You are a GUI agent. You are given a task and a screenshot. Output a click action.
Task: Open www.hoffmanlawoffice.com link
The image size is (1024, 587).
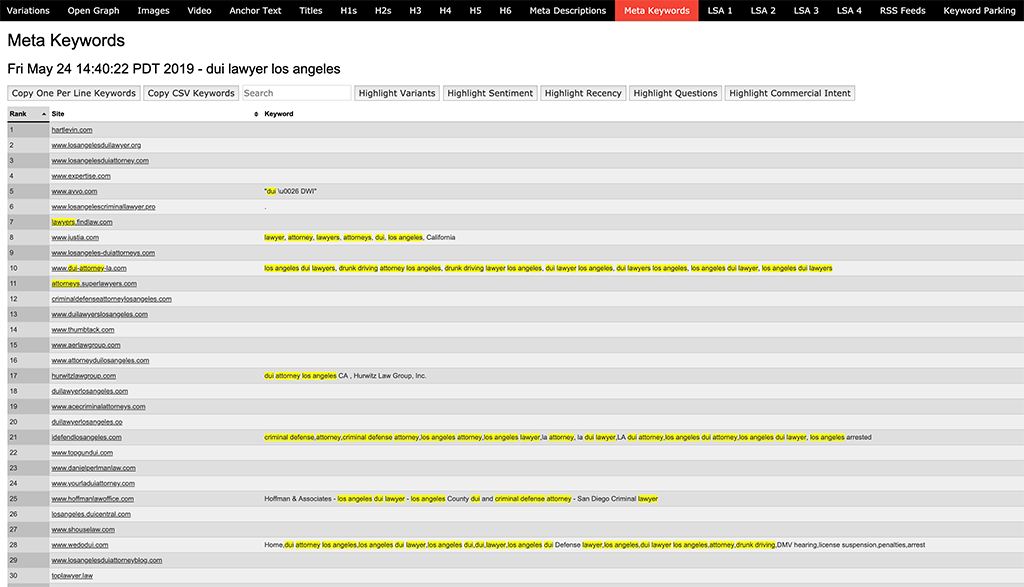click(x=93, y=499)
